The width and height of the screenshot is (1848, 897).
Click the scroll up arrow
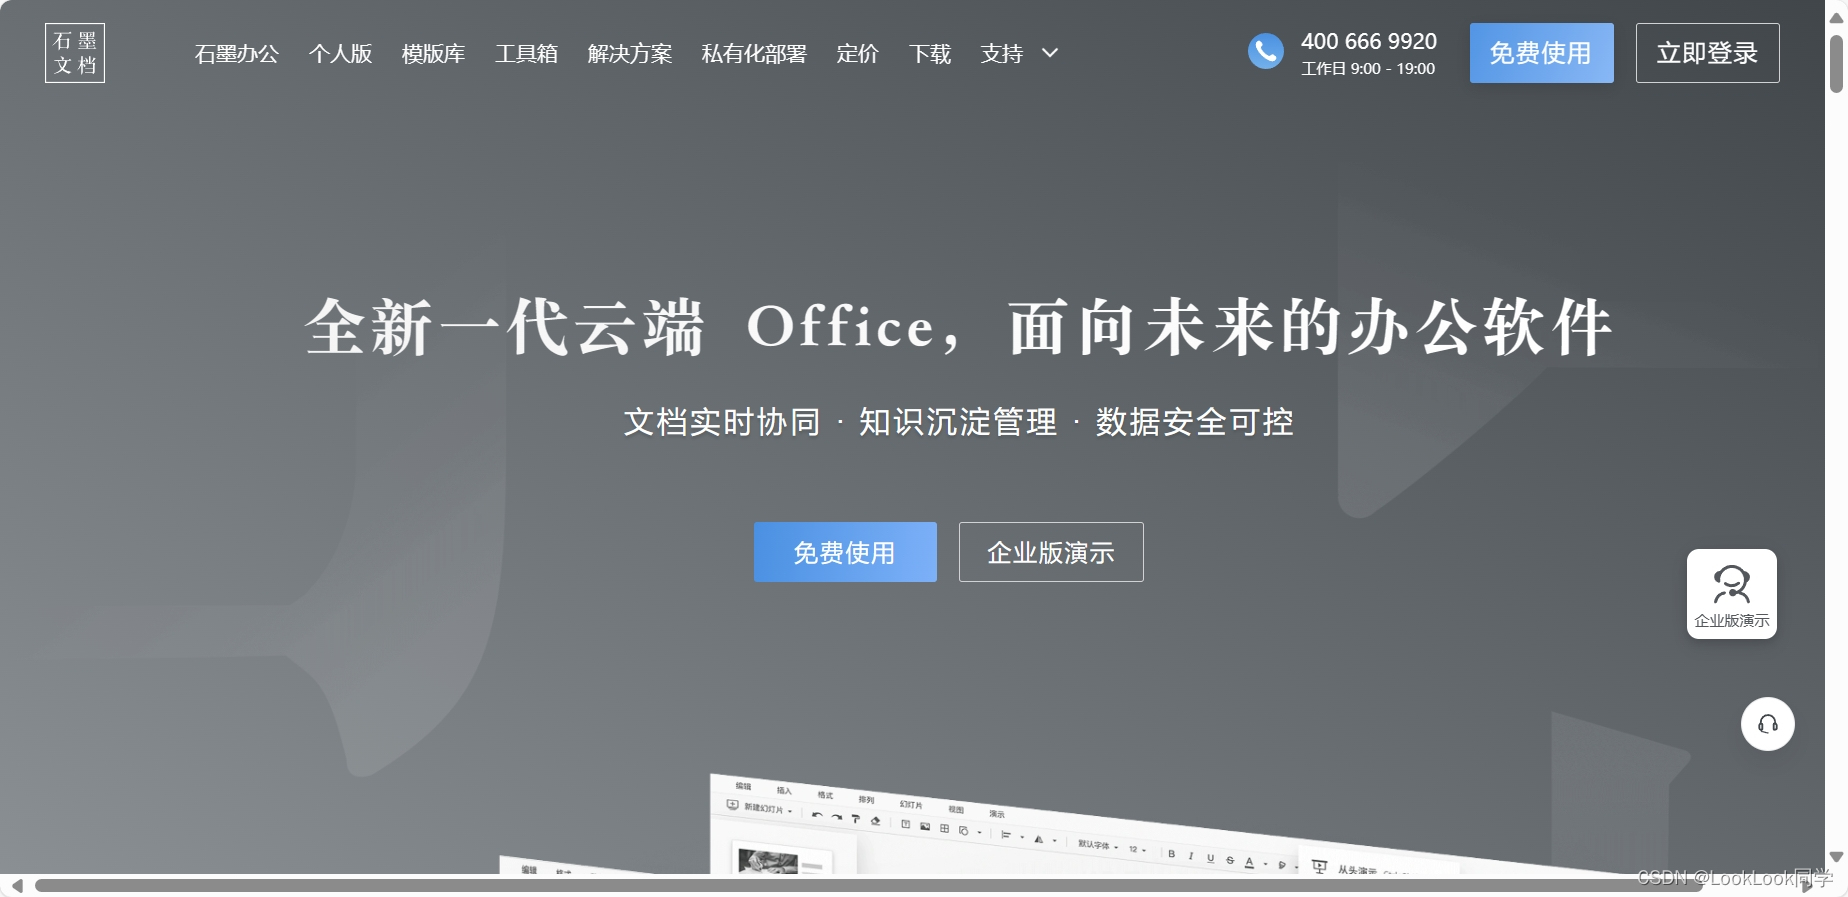tap(1836, 18)
